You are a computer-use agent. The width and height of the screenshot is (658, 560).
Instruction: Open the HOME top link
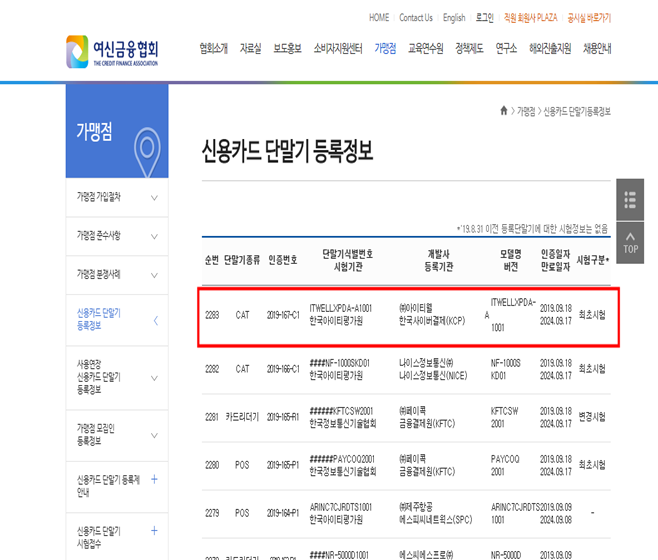[x=379, y=18]
